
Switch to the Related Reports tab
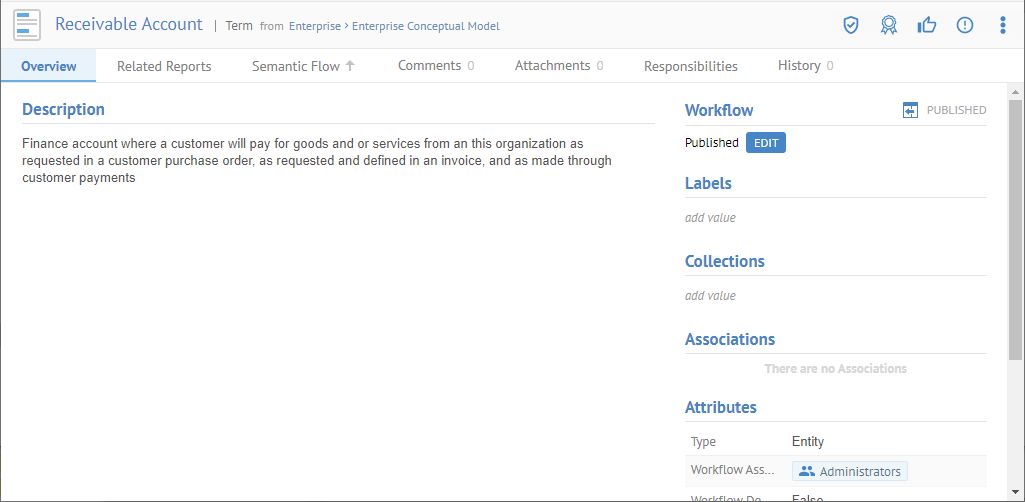(x=164, y=66)
